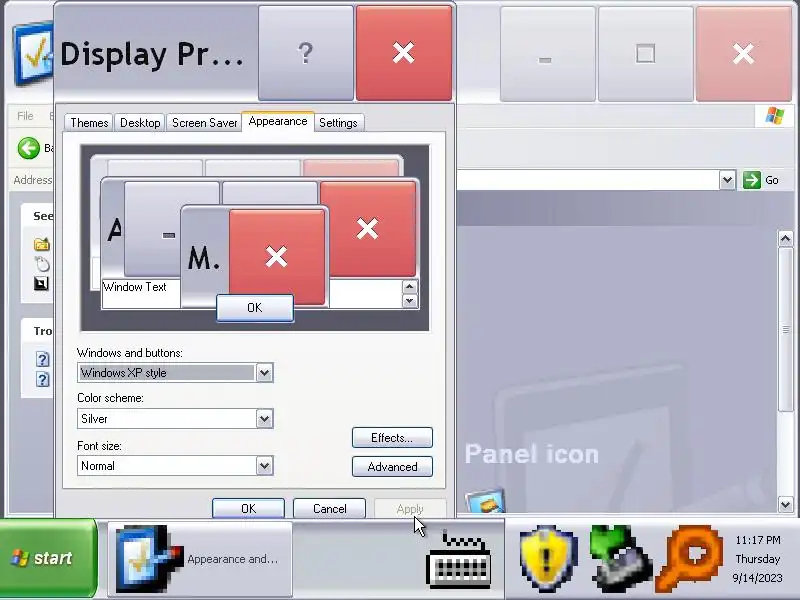Click OK in the preview message box
The image size is (800, 600).
[x=255, y=308]
